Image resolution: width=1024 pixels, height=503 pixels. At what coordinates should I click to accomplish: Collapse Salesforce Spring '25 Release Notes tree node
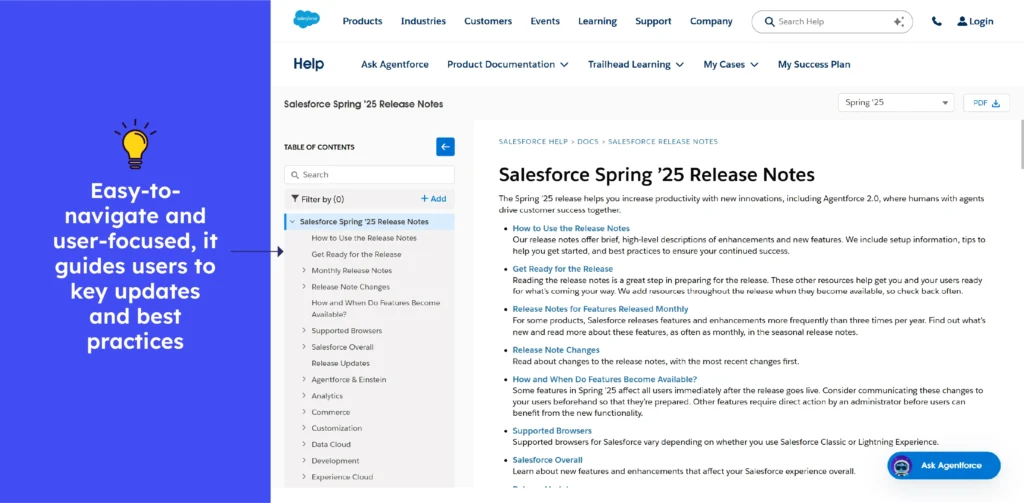(x=292, y=221)
